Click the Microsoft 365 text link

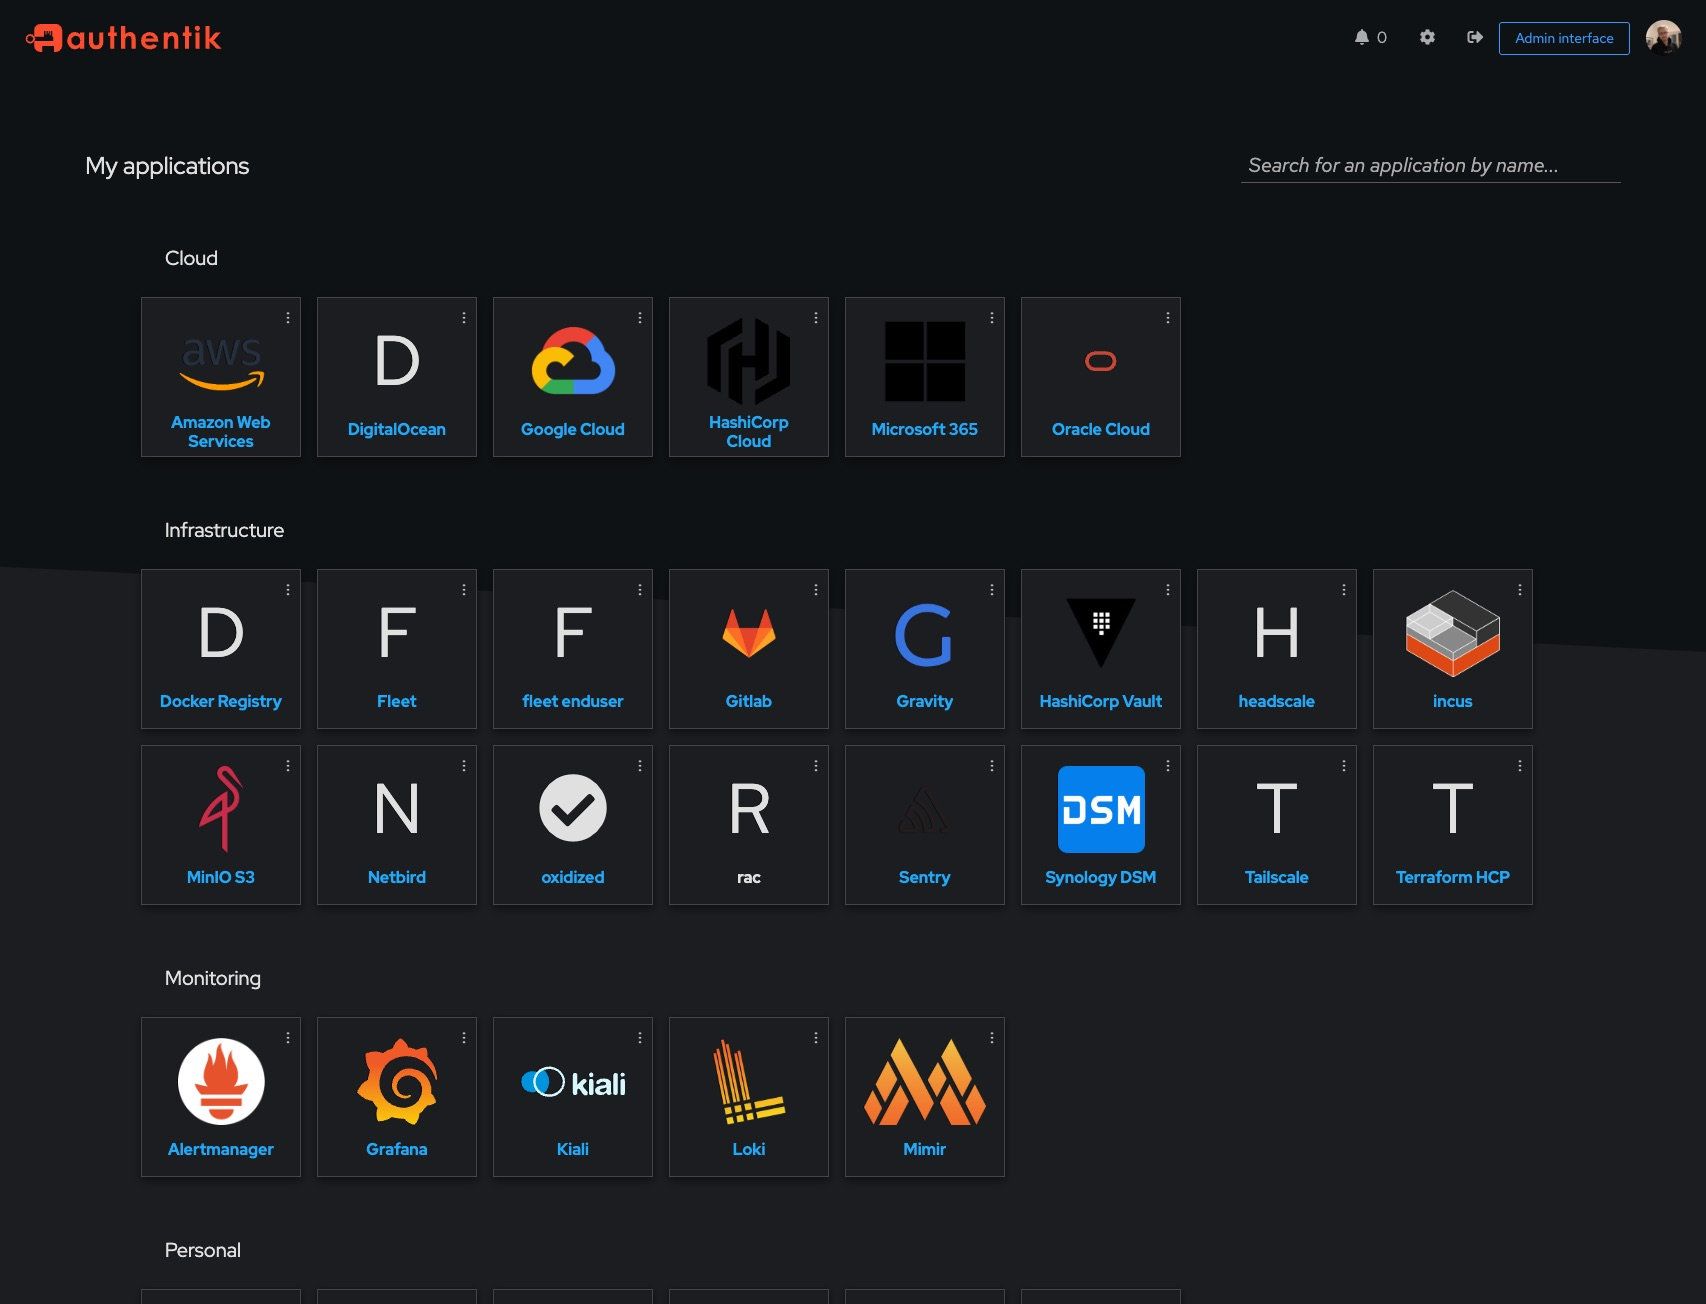[x=925, y=429]
